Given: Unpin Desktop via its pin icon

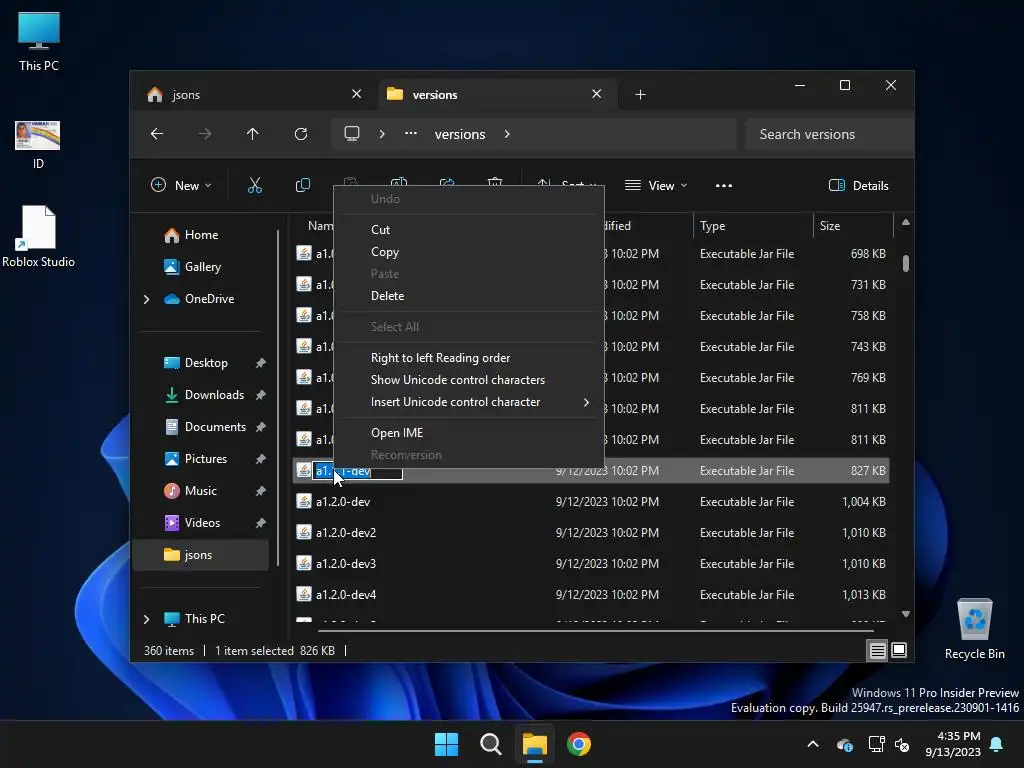Looking at the screenshot, I should coord(261,363).
